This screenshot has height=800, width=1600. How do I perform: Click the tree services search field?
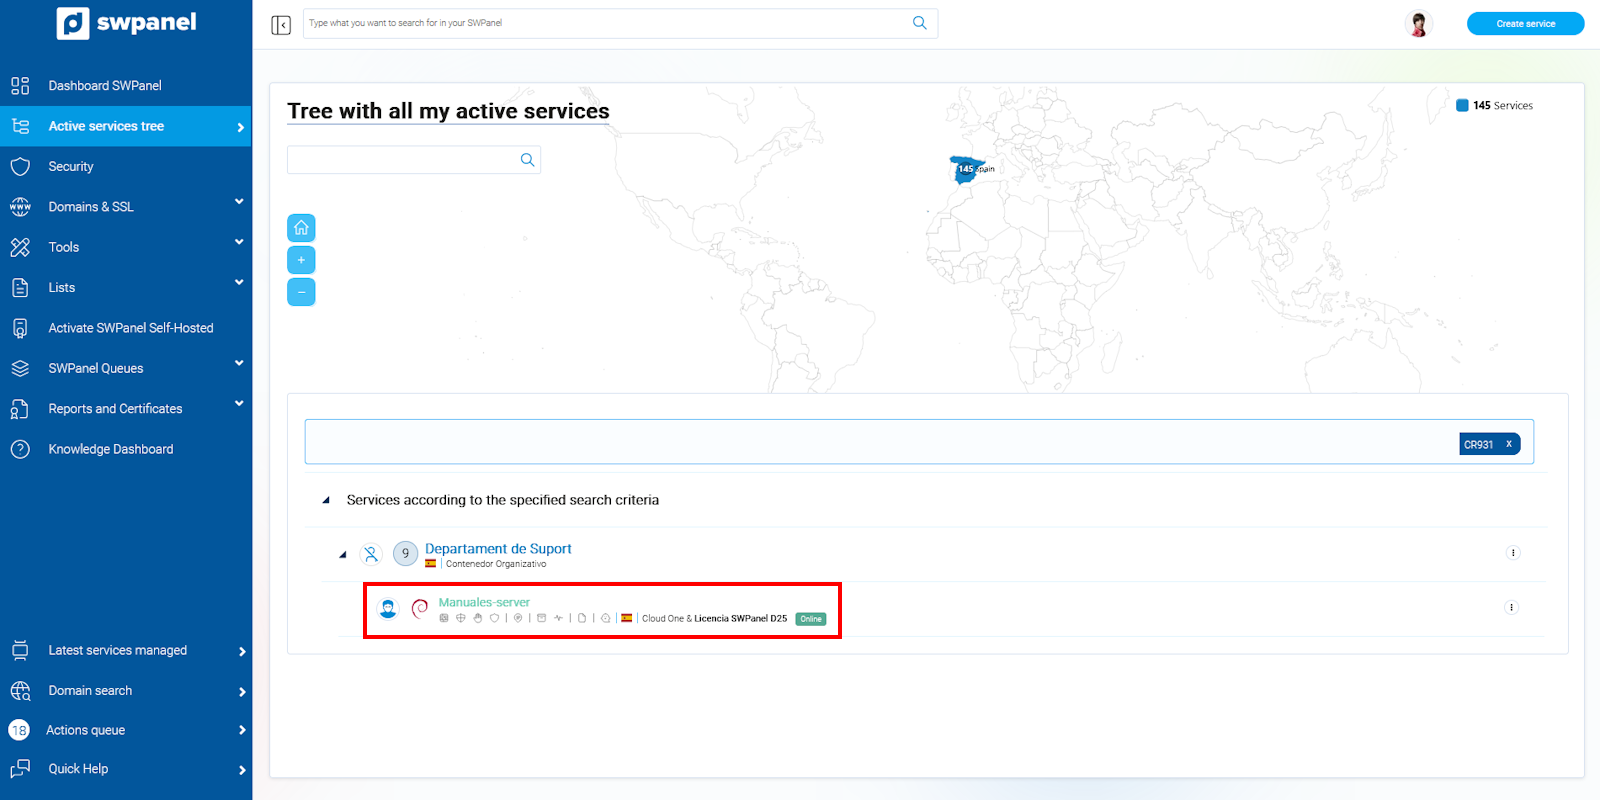[x=403, y=160]
